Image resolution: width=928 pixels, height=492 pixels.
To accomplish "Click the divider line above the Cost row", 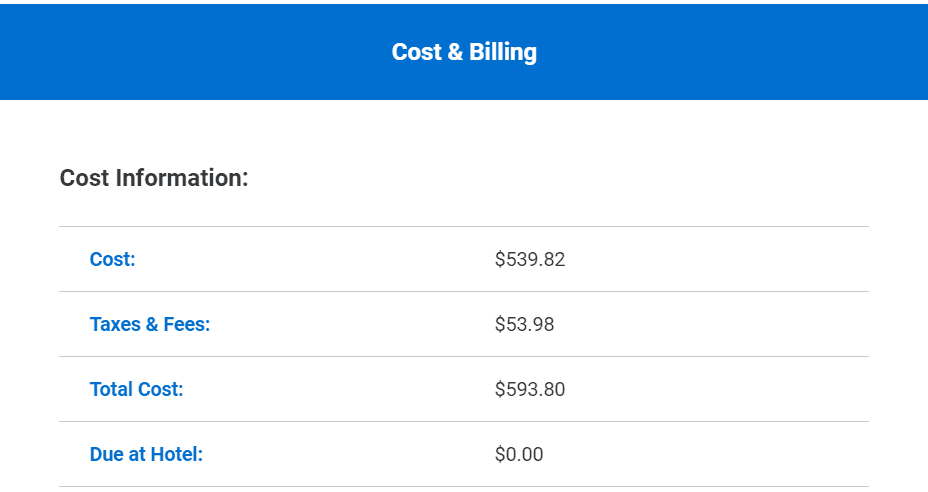I will [x=464, y=227].
